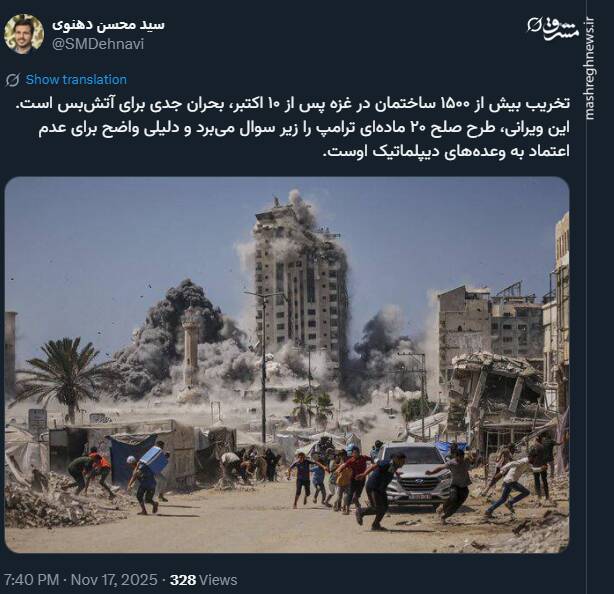
Task: Click the display name سید محسن دهنوی
Action: pos(108,25)
